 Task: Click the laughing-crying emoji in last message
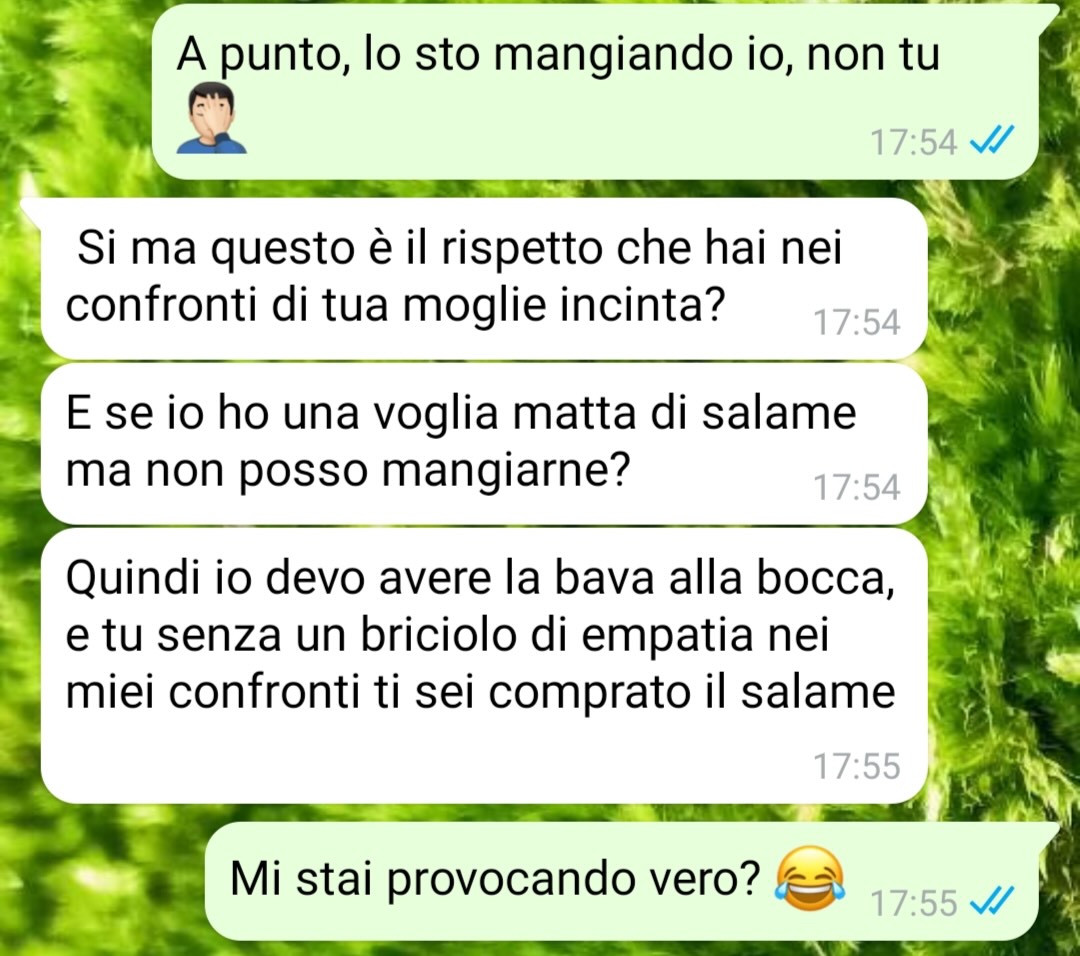click(810, 880)
